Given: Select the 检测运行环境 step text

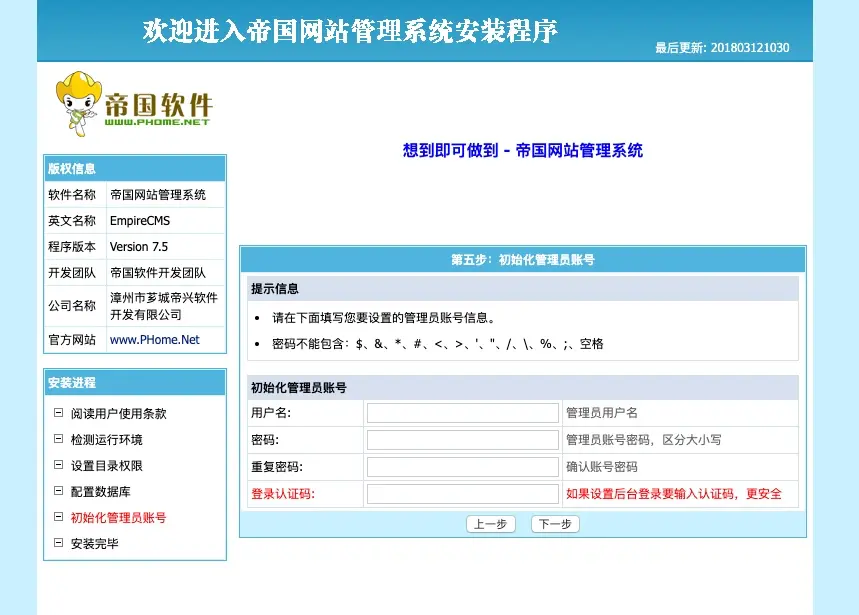Looking at the screenshot, I should (106, 440).
